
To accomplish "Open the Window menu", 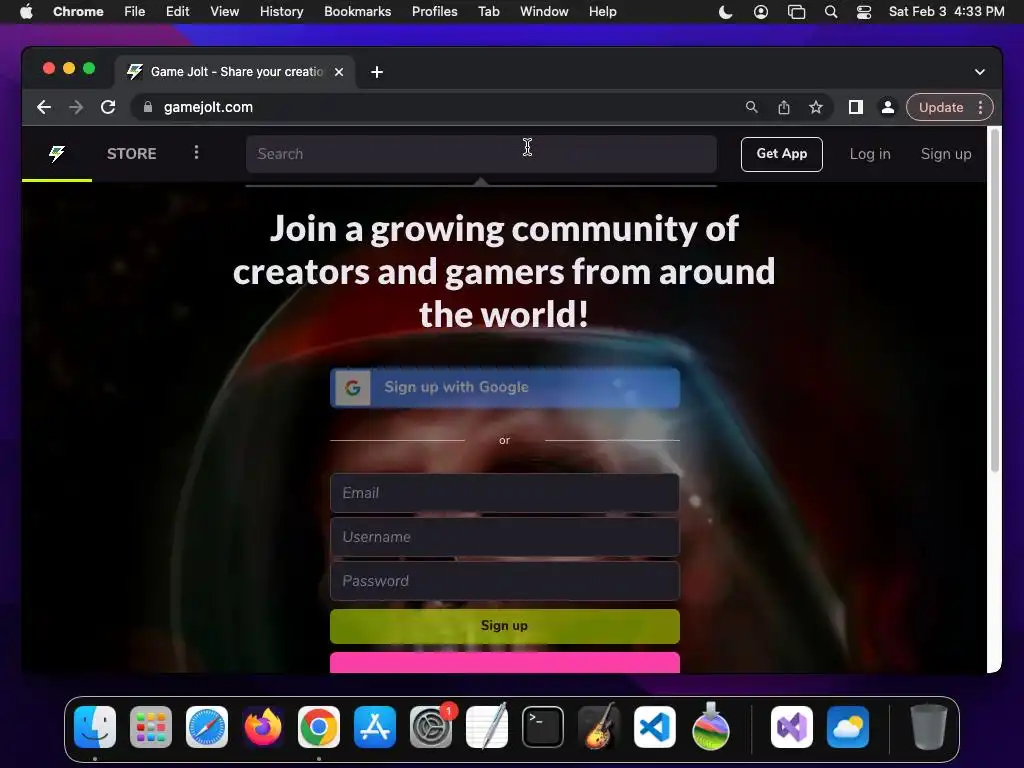I will click(x=544, y=12).
